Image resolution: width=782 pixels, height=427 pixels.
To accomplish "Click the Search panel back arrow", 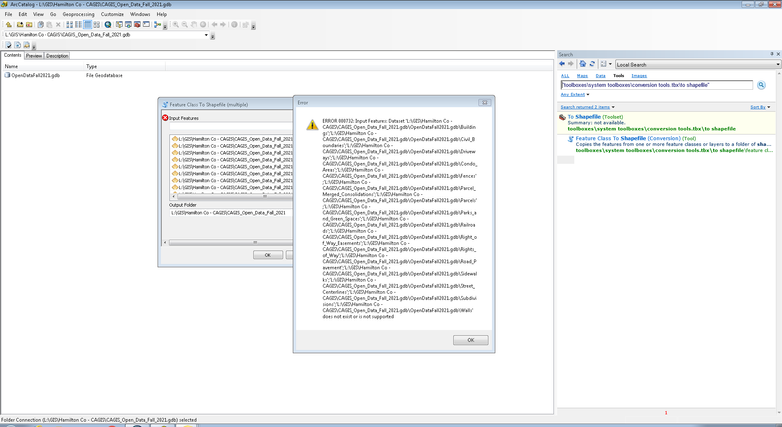I will (x=562, y=64).
